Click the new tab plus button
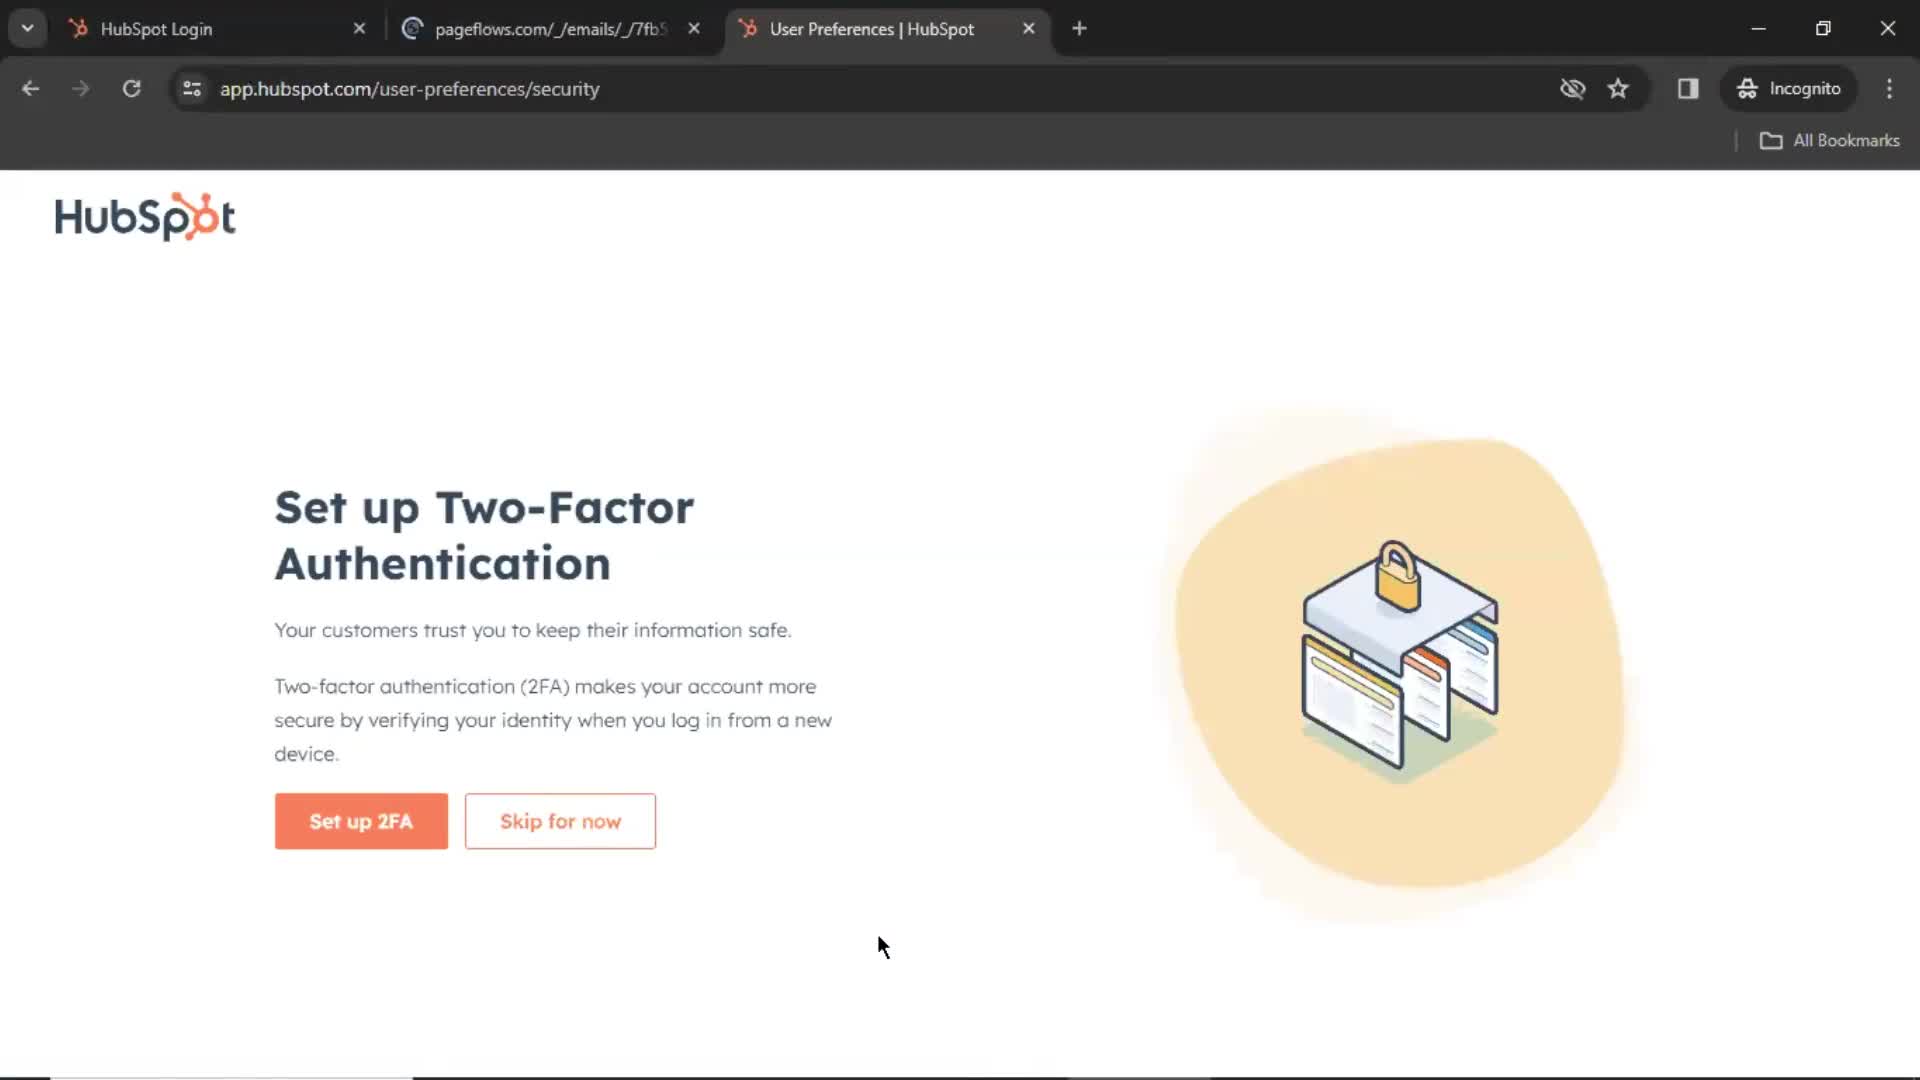Image resolution: width=1920 pixels, height=1080 pixels. 1079,29
